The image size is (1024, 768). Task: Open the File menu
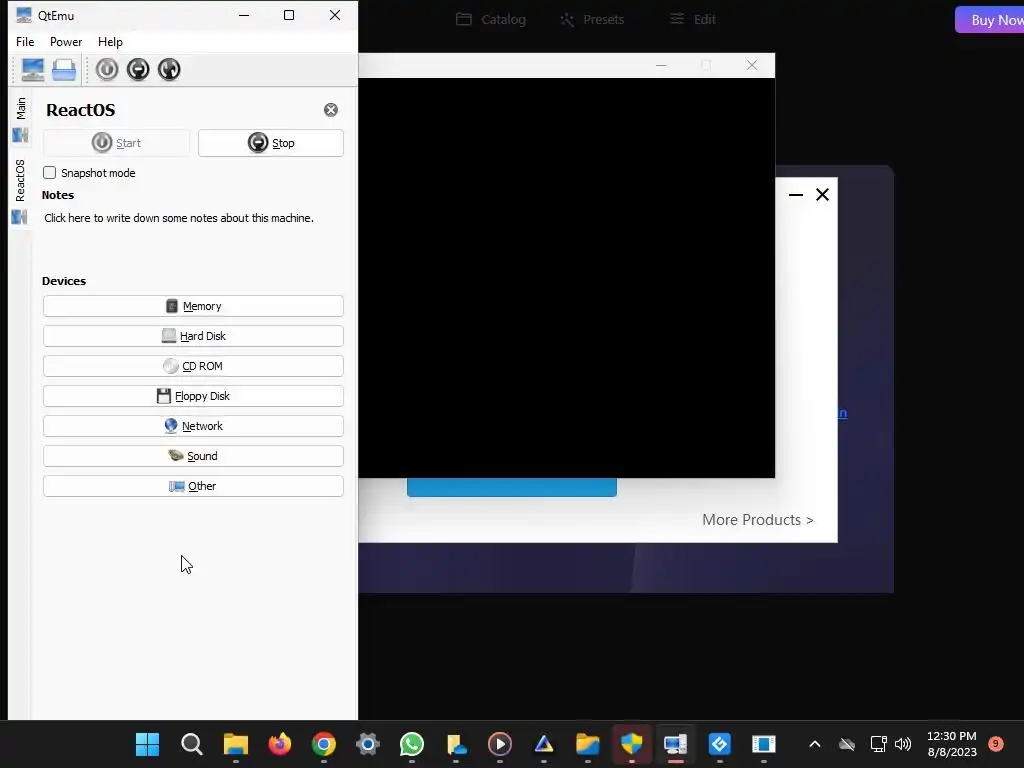(25, 42)
